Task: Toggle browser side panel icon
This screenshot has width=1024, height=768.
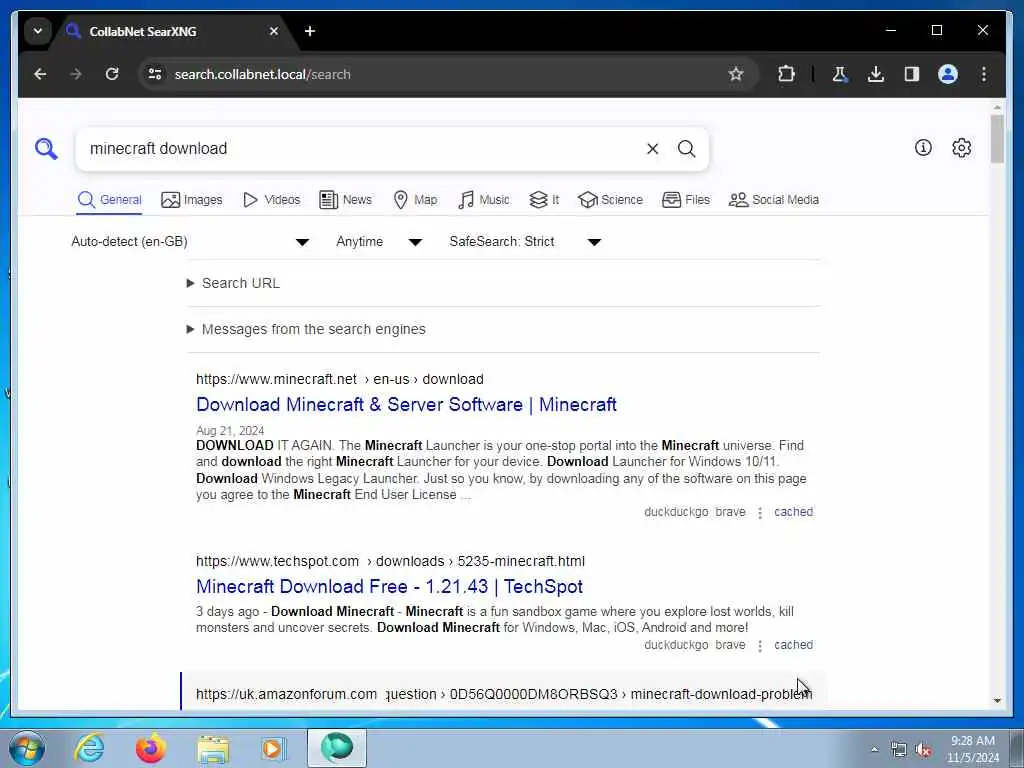Action: pos(912,74)
